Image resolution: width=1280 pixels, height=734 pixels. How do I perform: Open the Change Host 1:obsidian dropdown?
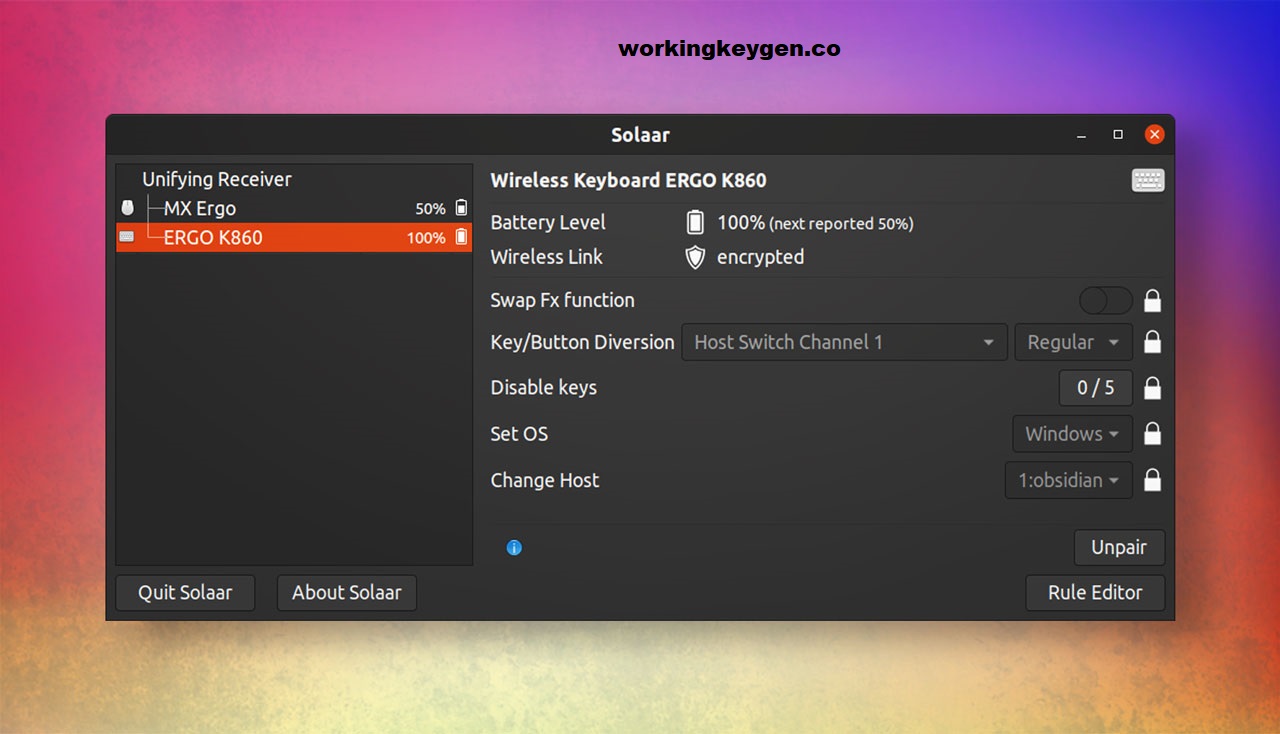(1068, 480)
